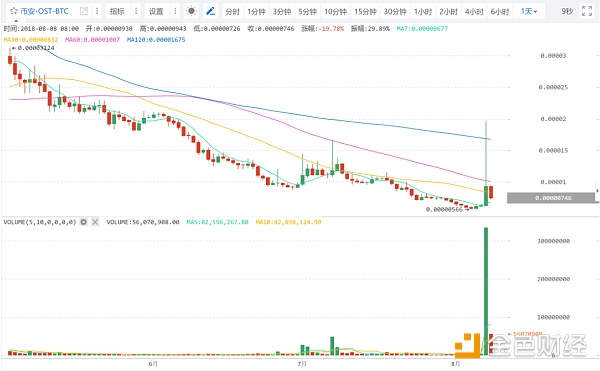The image size is (600, 371).
Task: Click the high marker 0.00003124
Action: click(33, 48)
